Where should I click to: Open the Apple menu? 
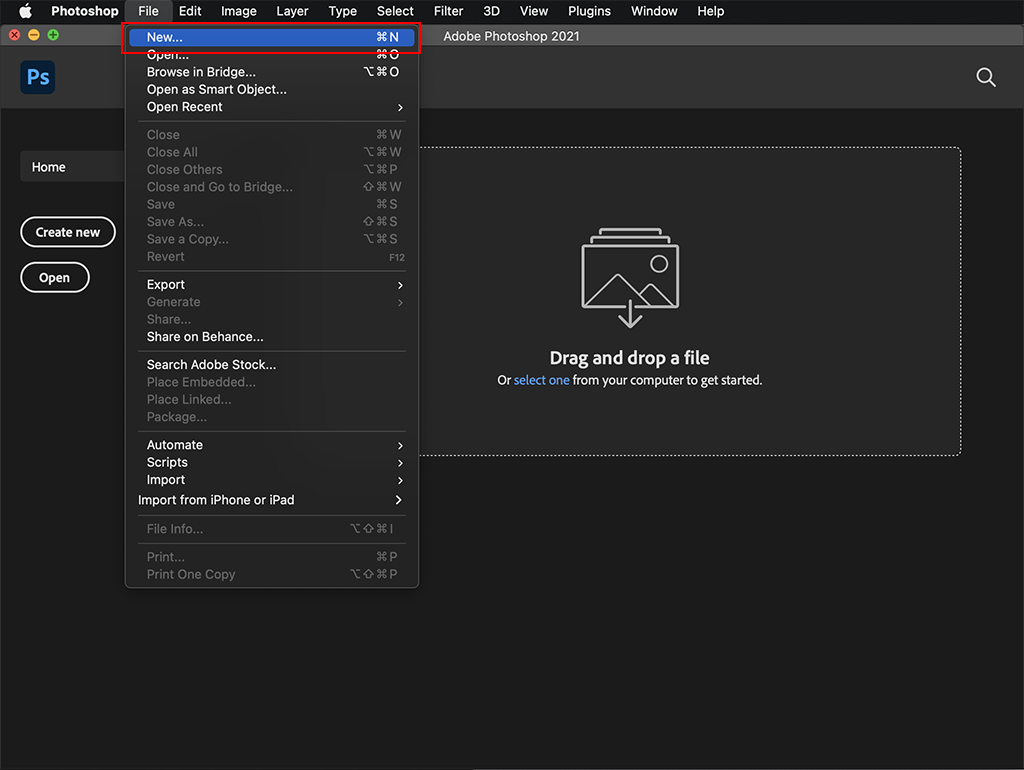(25, 10)
